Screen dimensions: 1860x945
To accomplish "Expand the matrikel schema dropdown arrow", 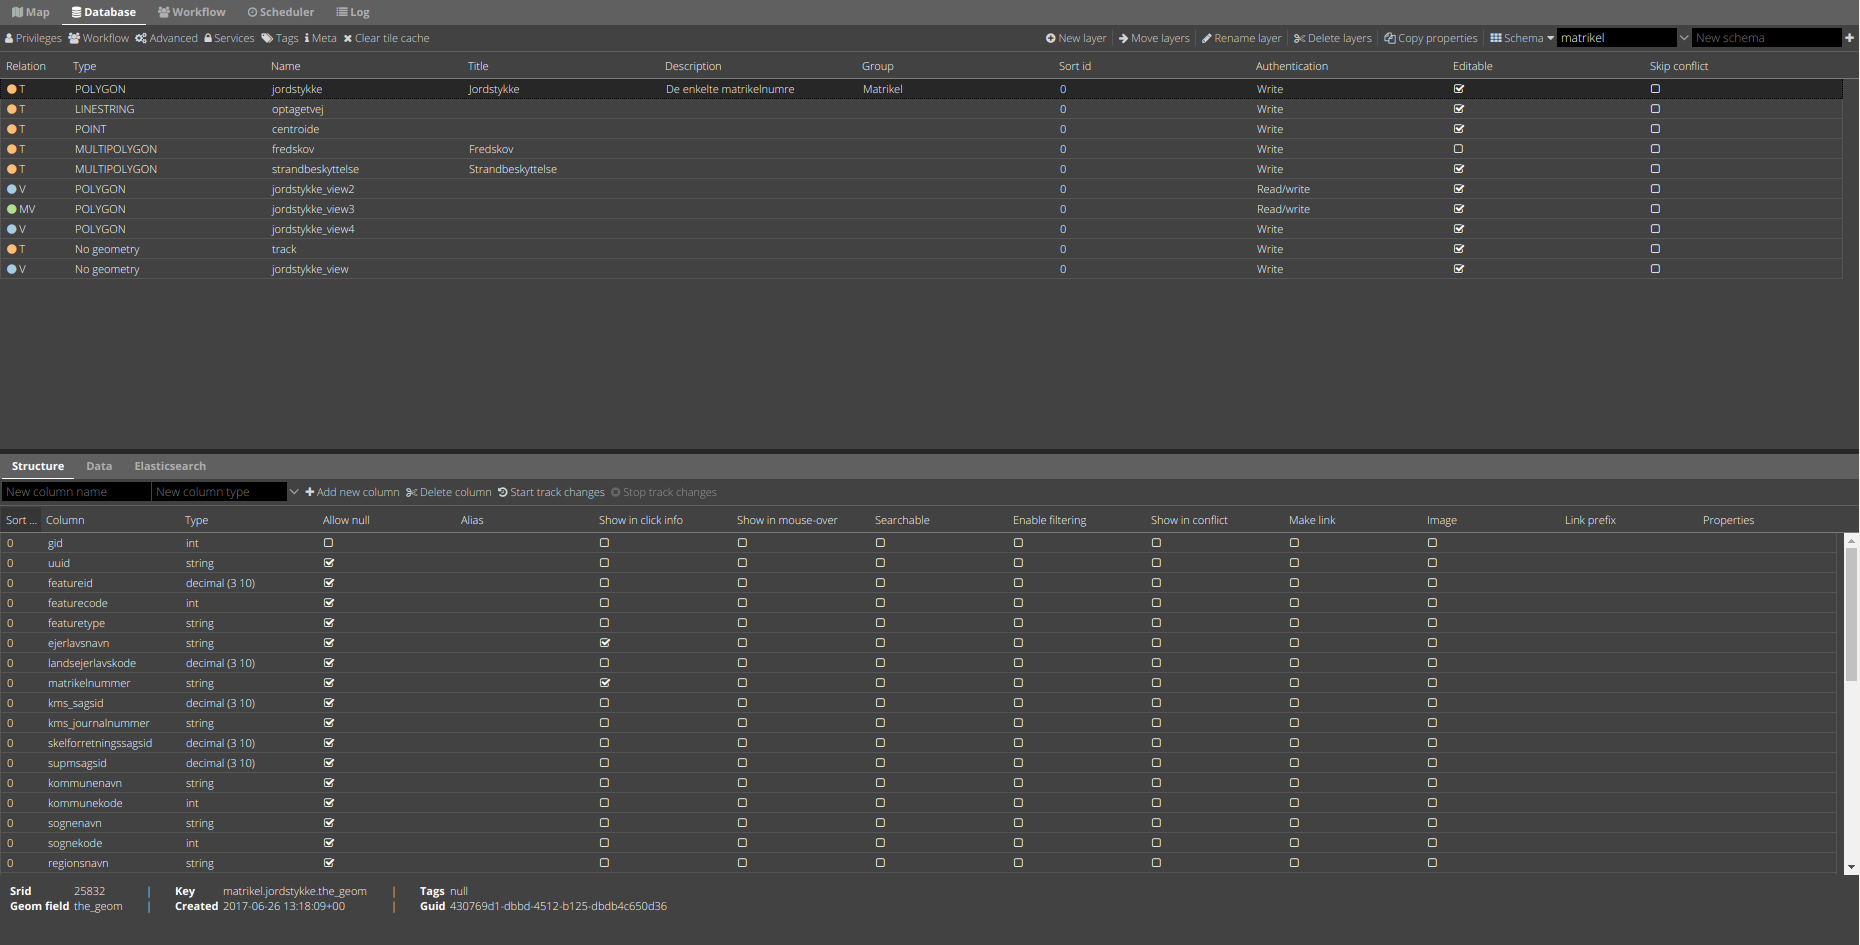I will pos(1684,38).
